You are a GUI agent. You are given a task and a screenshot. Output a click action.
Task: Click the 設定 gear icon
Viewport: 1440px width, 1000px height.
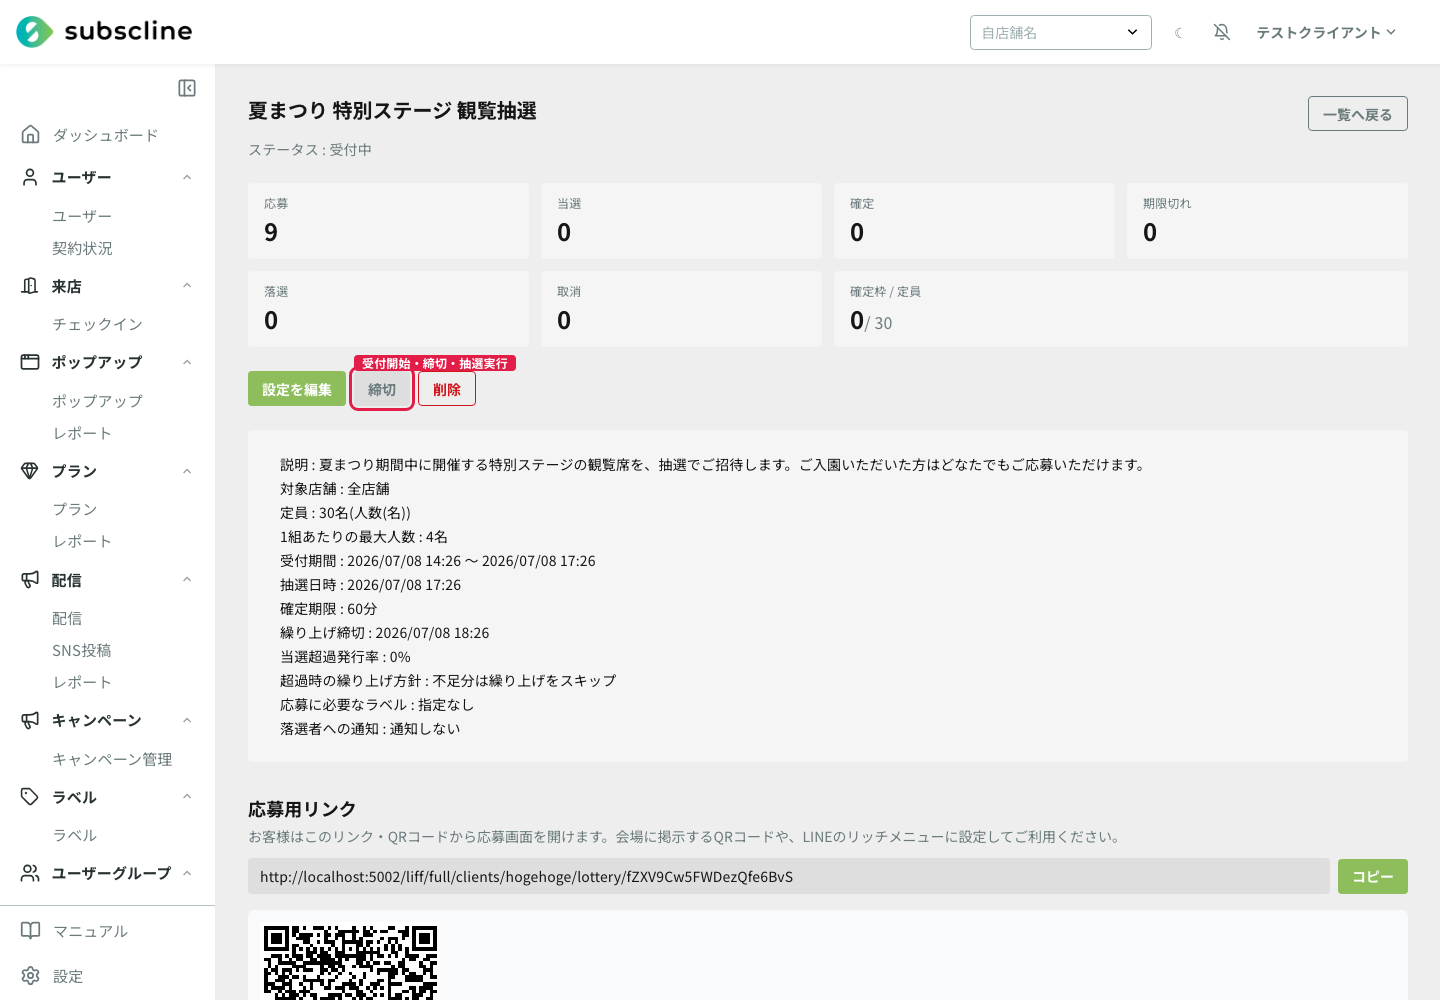coord(31,976)
